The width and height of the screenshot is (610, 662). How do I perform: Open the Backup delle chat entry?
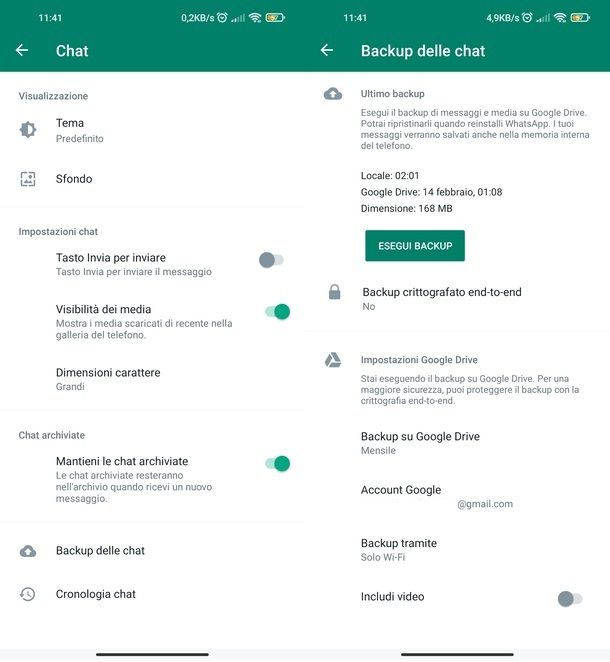(152, 551)
